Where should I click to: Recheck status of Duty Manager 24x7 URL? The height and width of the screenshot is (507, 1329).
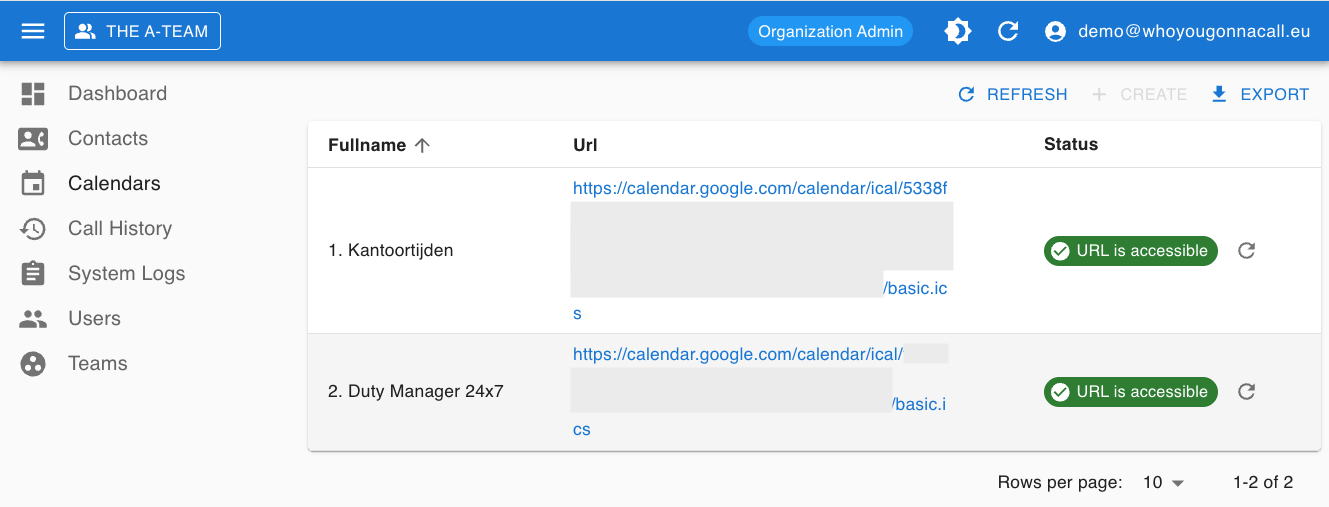[x=1246, y=392]
